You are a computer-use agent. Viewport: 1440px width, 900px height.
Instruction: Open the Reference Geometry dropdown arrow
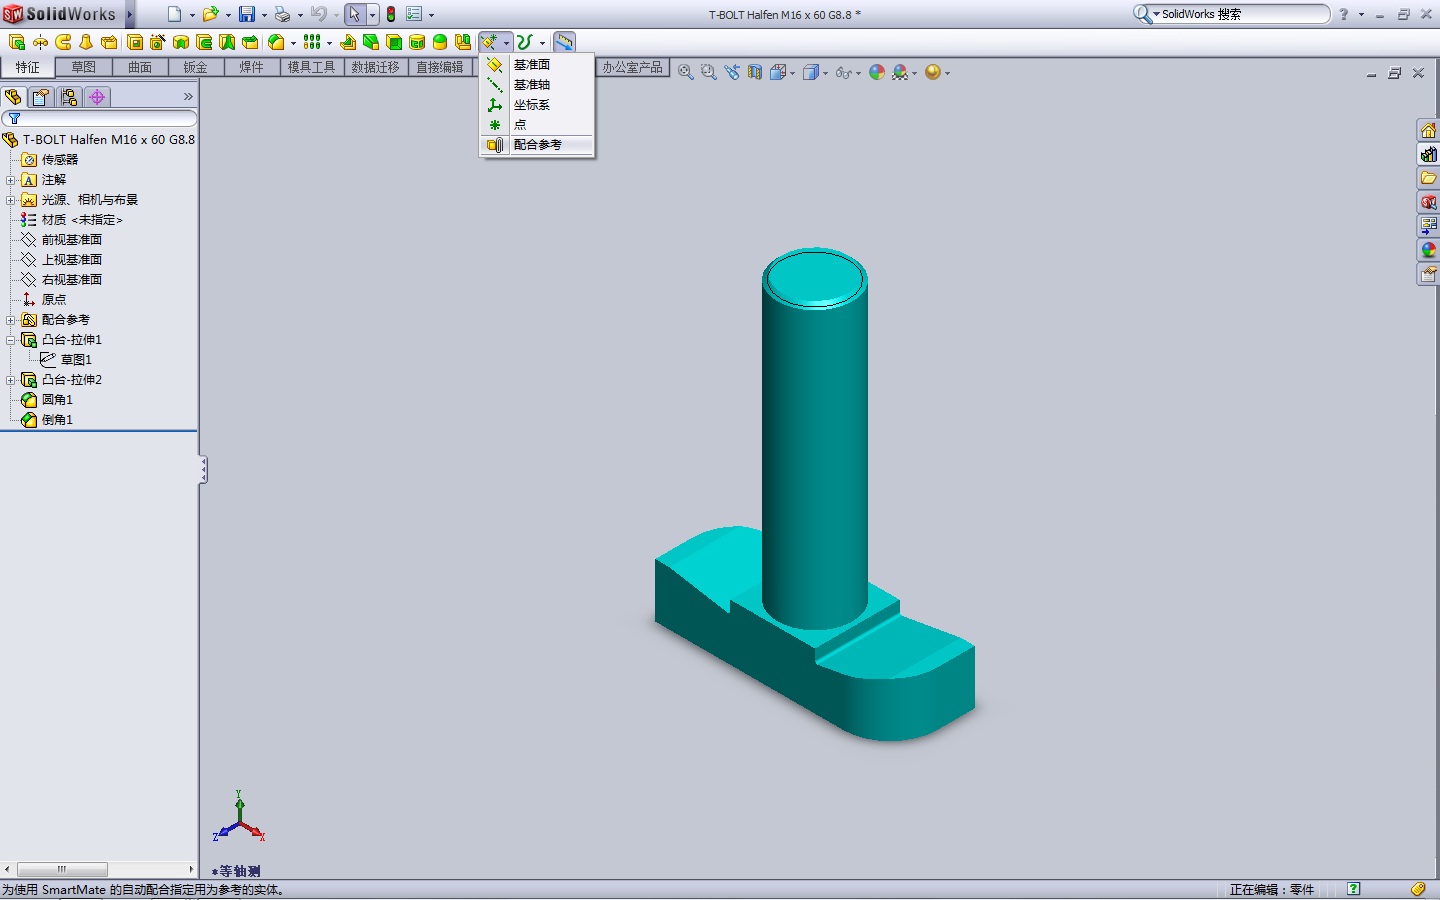[506, 43]
